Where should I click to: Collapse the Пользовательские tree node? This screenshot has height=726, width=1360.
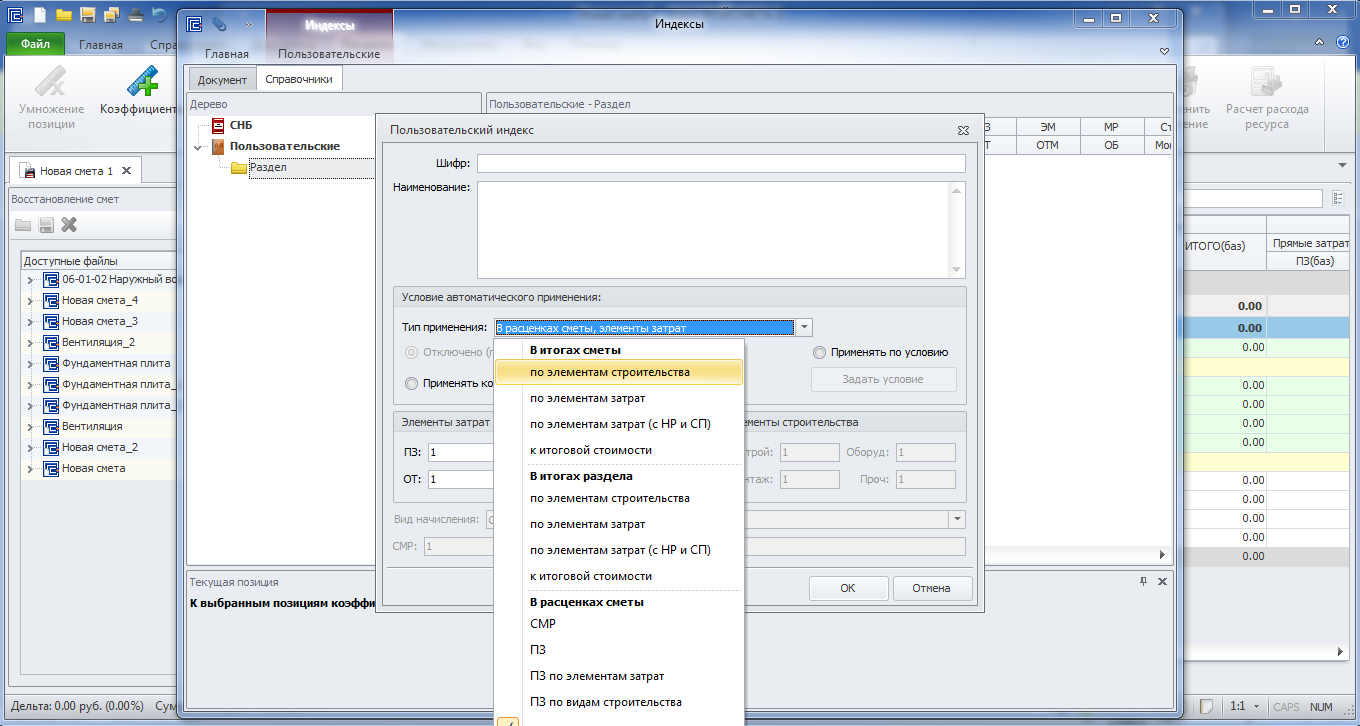(x=199, y=148)
